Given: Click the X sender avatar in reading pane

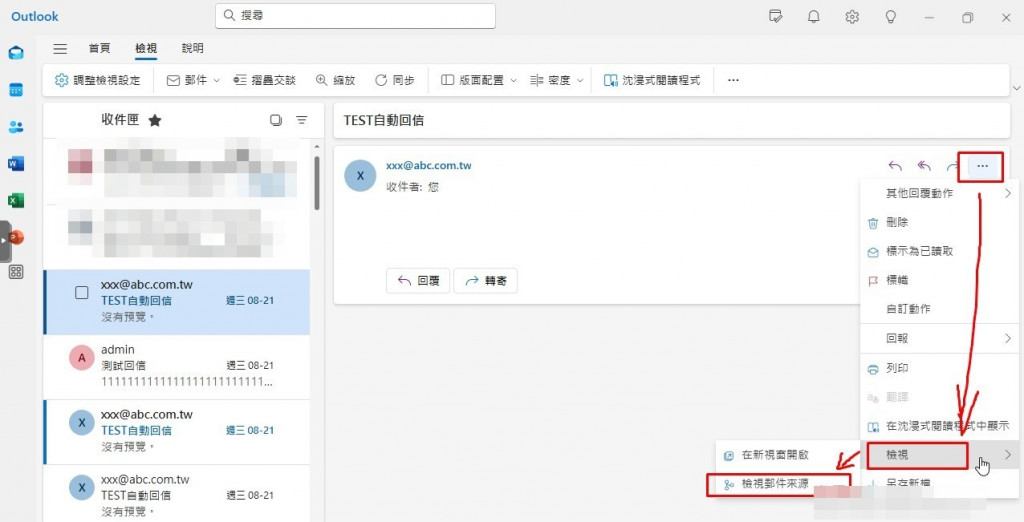Looking at the screenshot, I should [360, 176].
